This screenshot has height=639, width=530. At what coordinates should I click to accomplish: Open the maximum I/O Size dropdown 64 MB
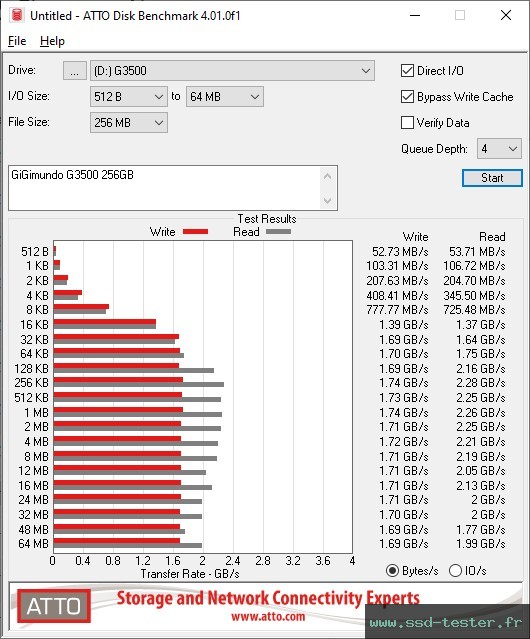tap(224, 97)
